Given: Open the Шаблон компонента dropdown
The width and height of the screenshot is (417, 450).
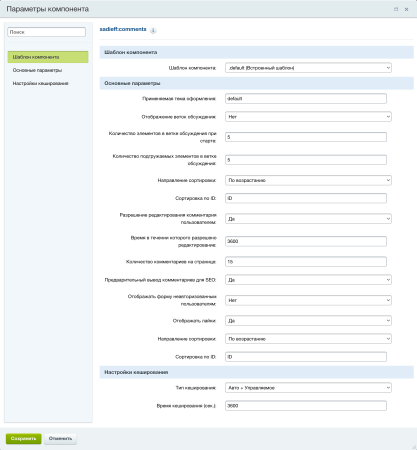Looking at the screenshot, I should point(308,68).
